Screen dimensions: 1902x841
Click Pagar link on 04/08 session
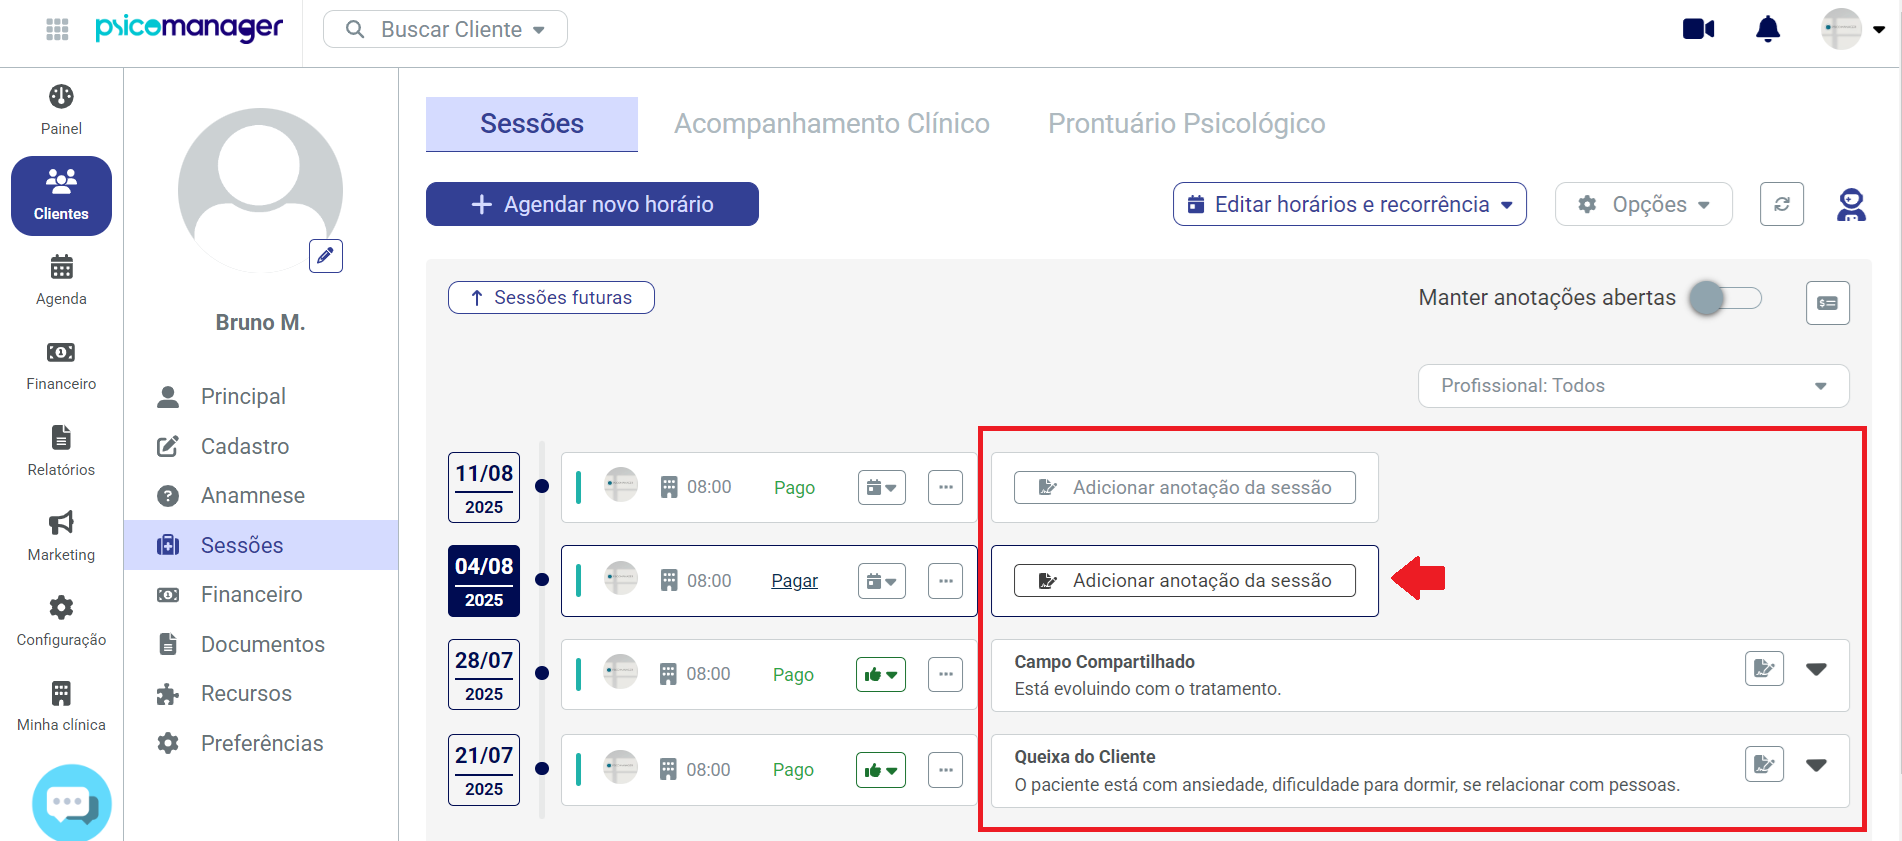pos(795,581)
